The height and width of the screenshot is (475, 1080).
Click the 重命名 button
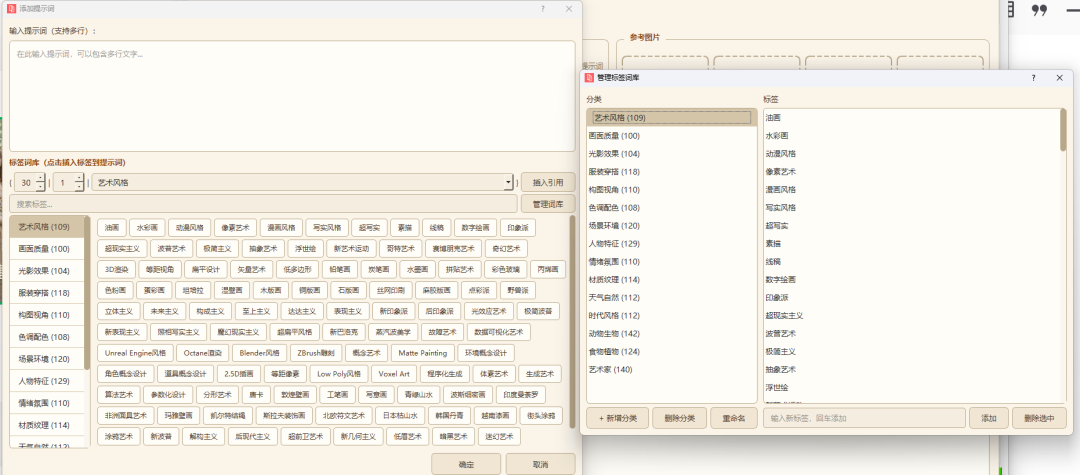[x=734, y=418]
